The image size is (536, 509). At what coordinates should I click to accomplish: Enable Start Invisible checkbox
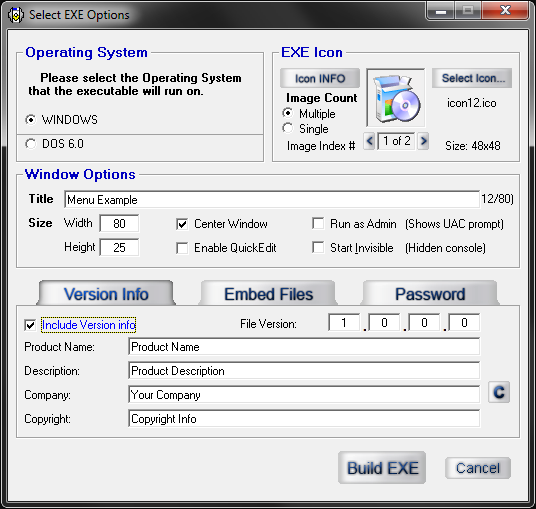click(318, 247)
